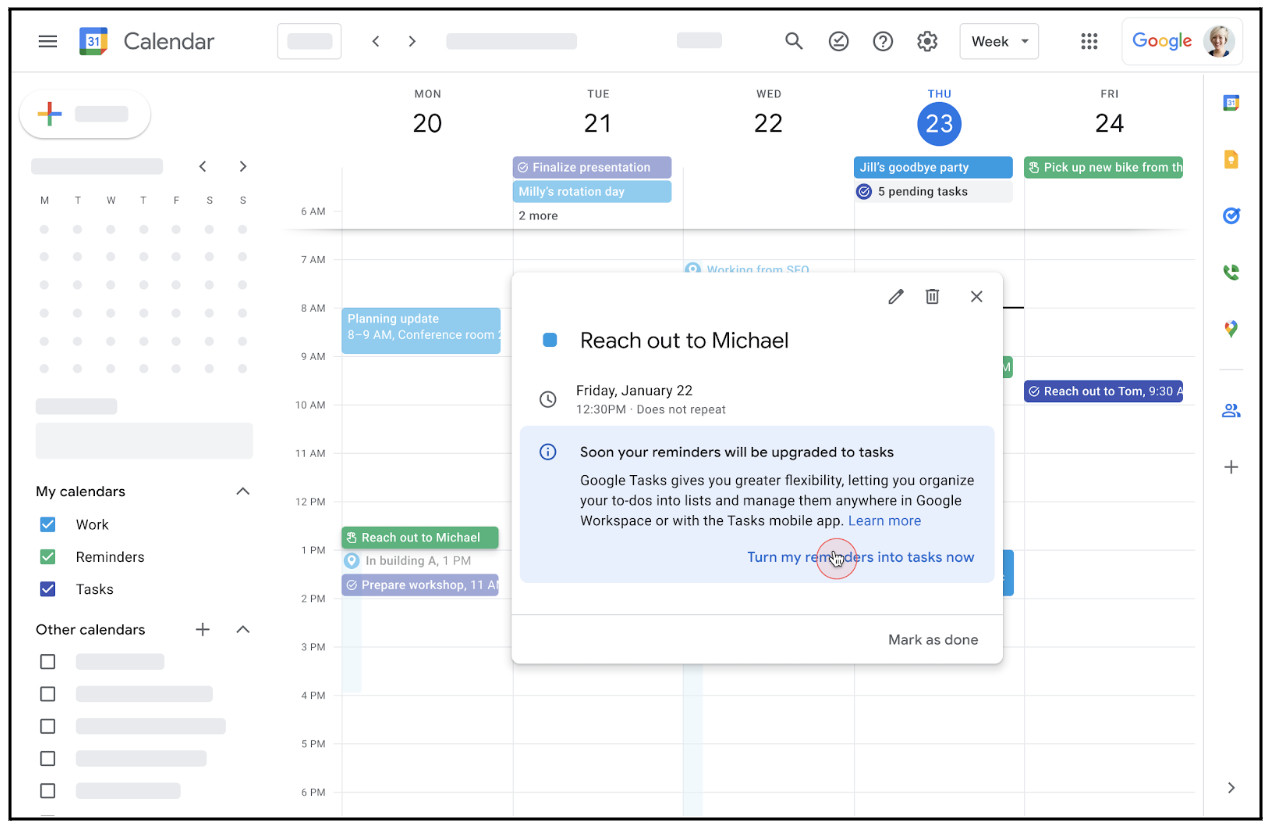1271x828 pixels.
Task: Click the blue color square beside reminder title
Action: pos(549,340)
